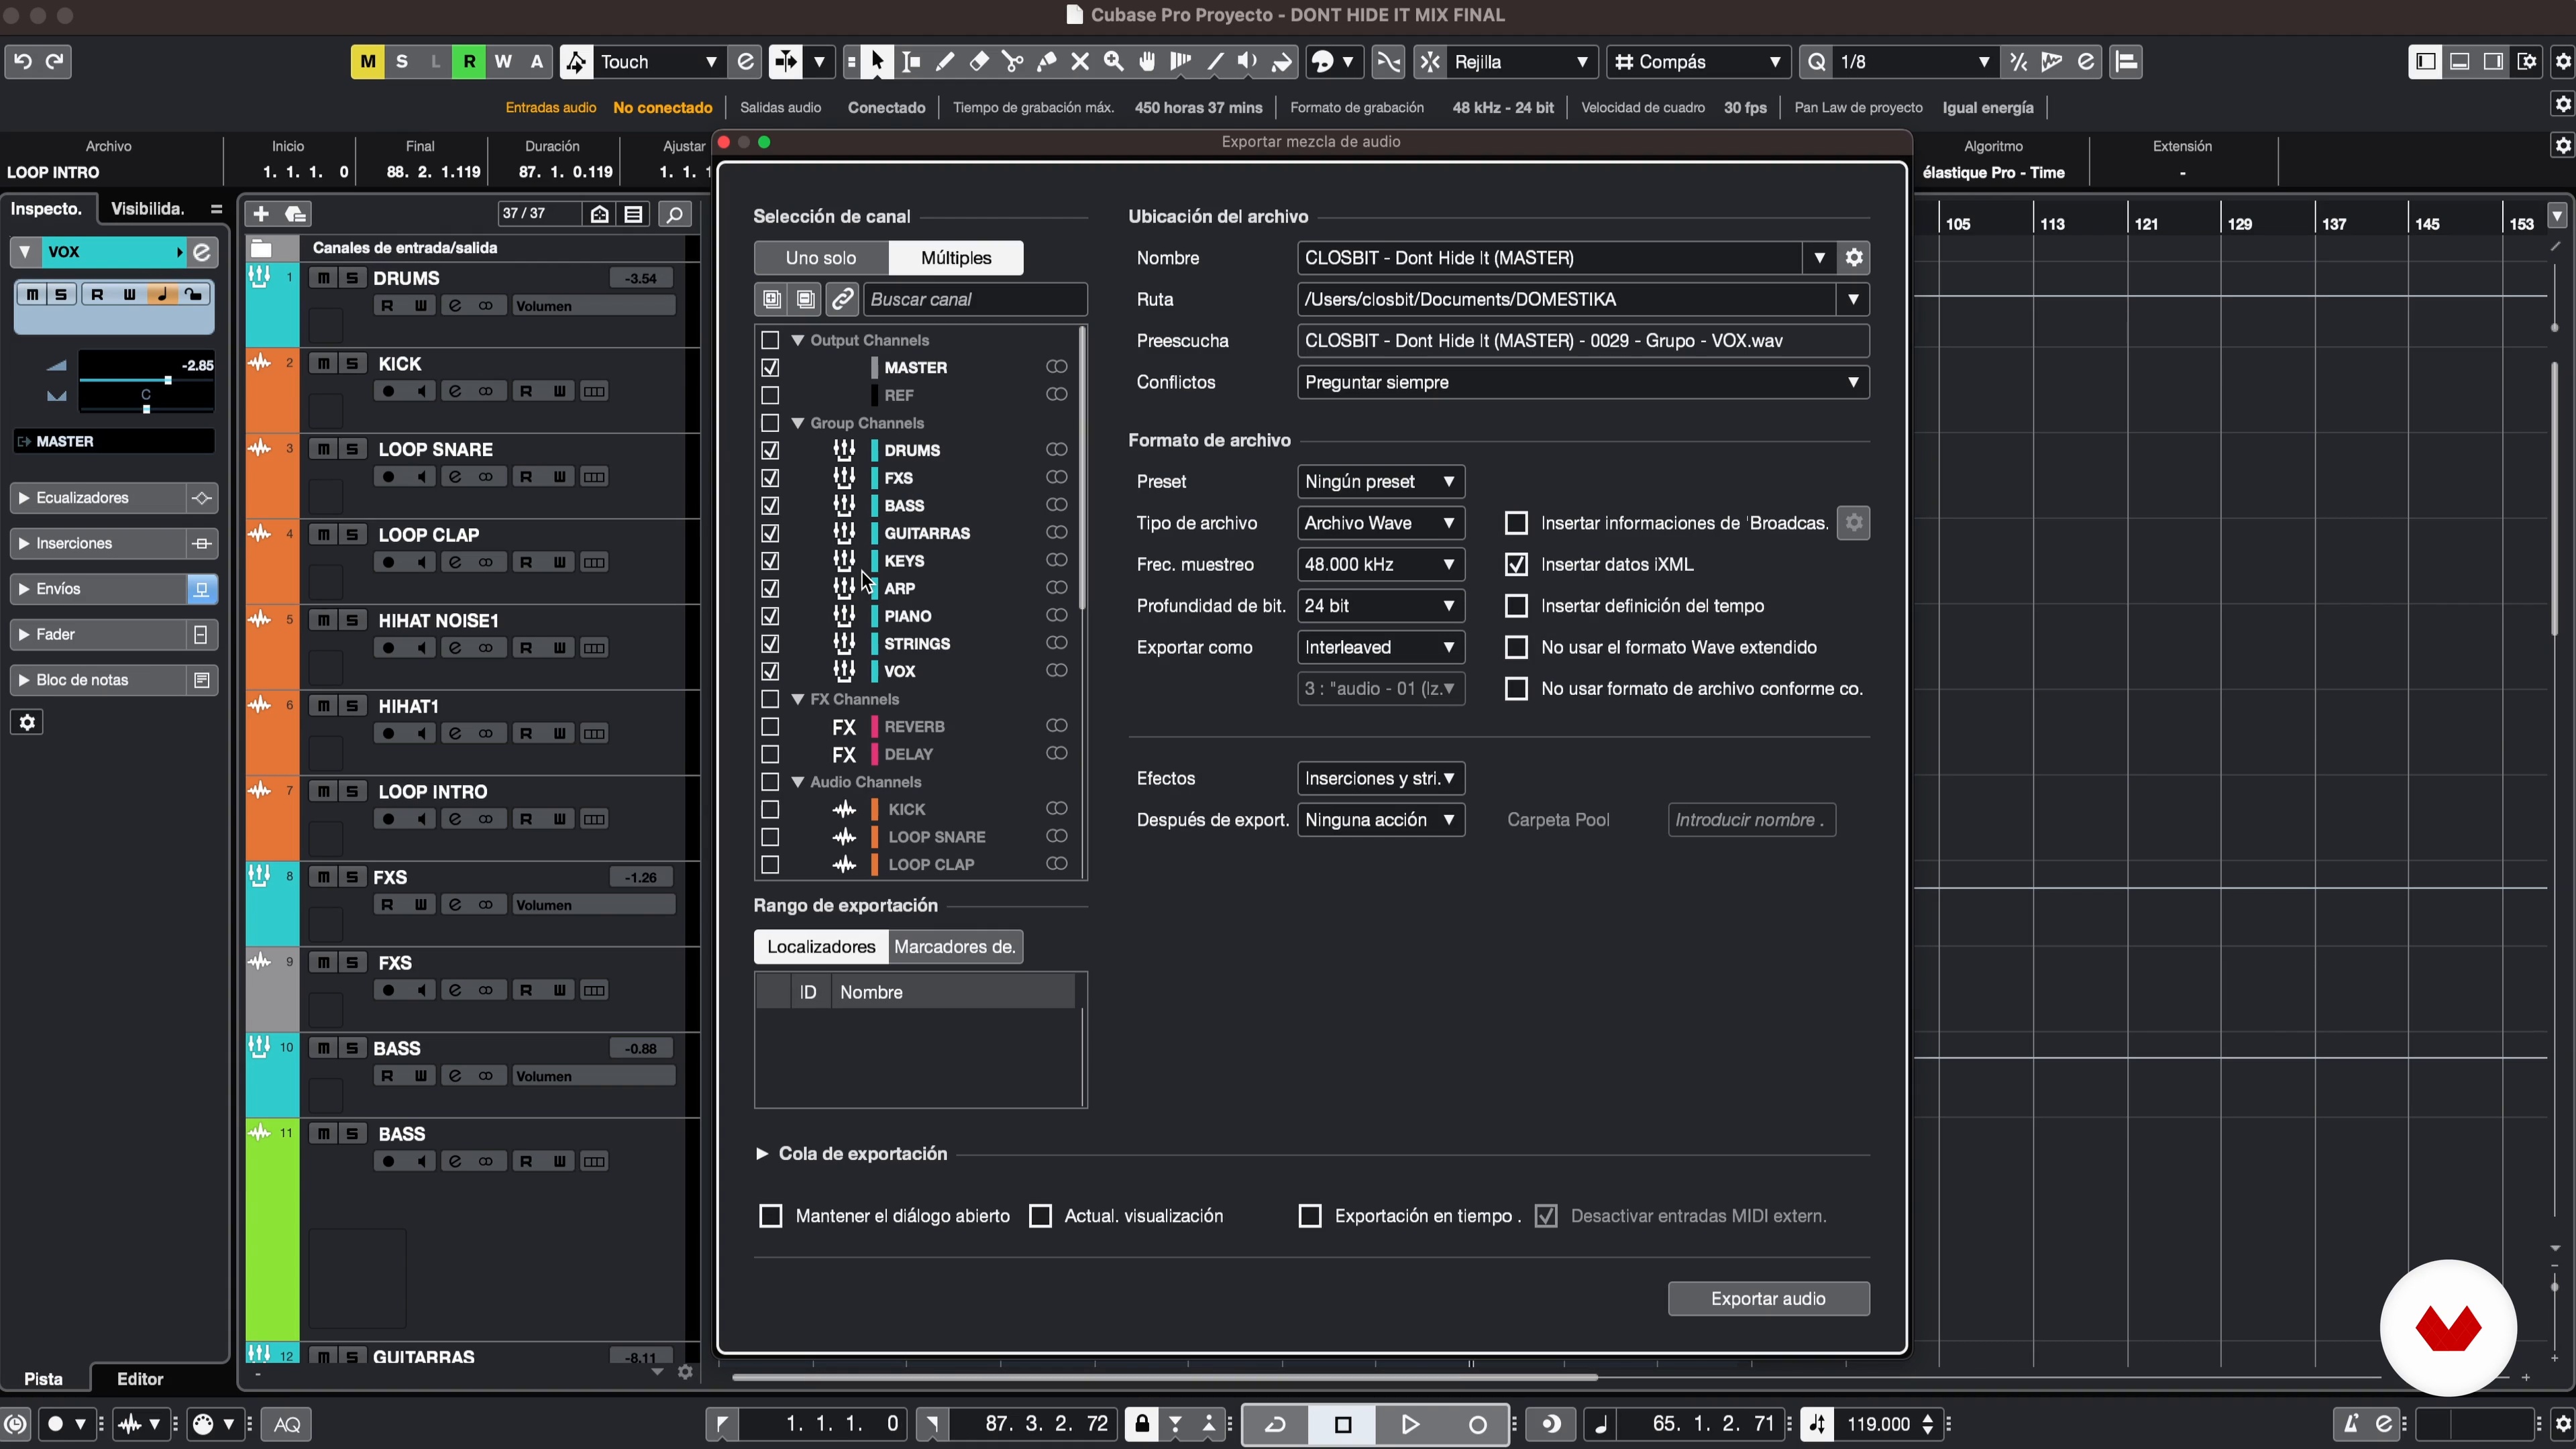
Task: Collapse the Group Channels tree
Action: [798, 423]
